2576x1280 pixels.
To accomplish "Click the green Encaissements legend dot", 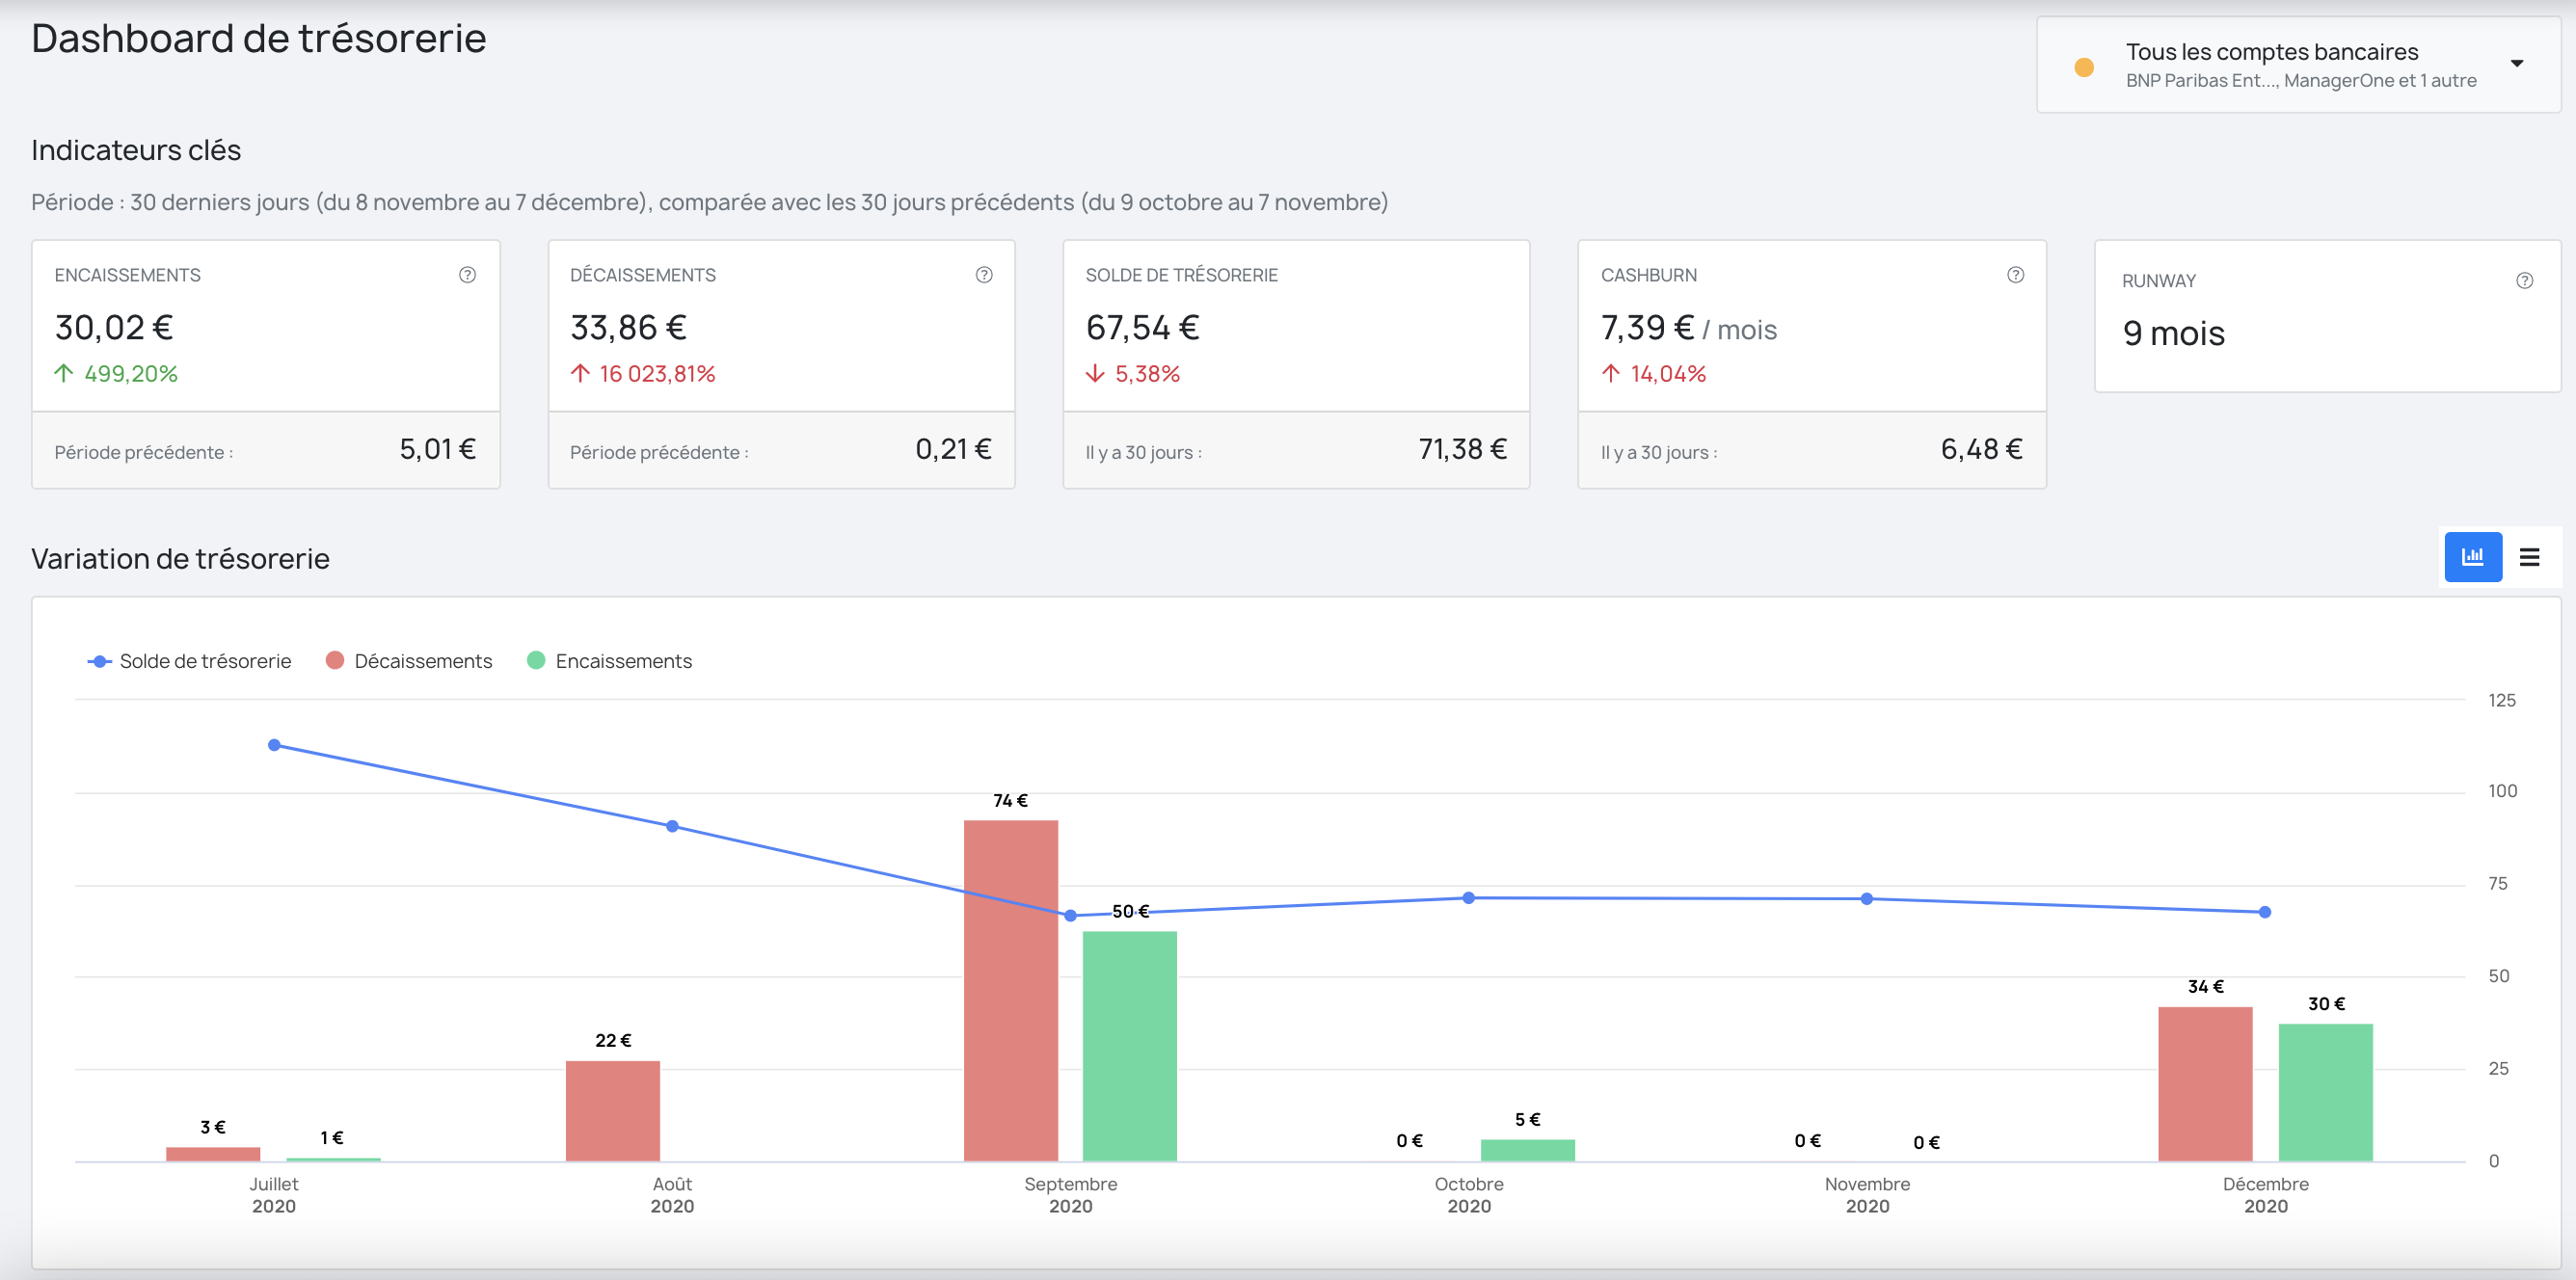I will point(536,660).
